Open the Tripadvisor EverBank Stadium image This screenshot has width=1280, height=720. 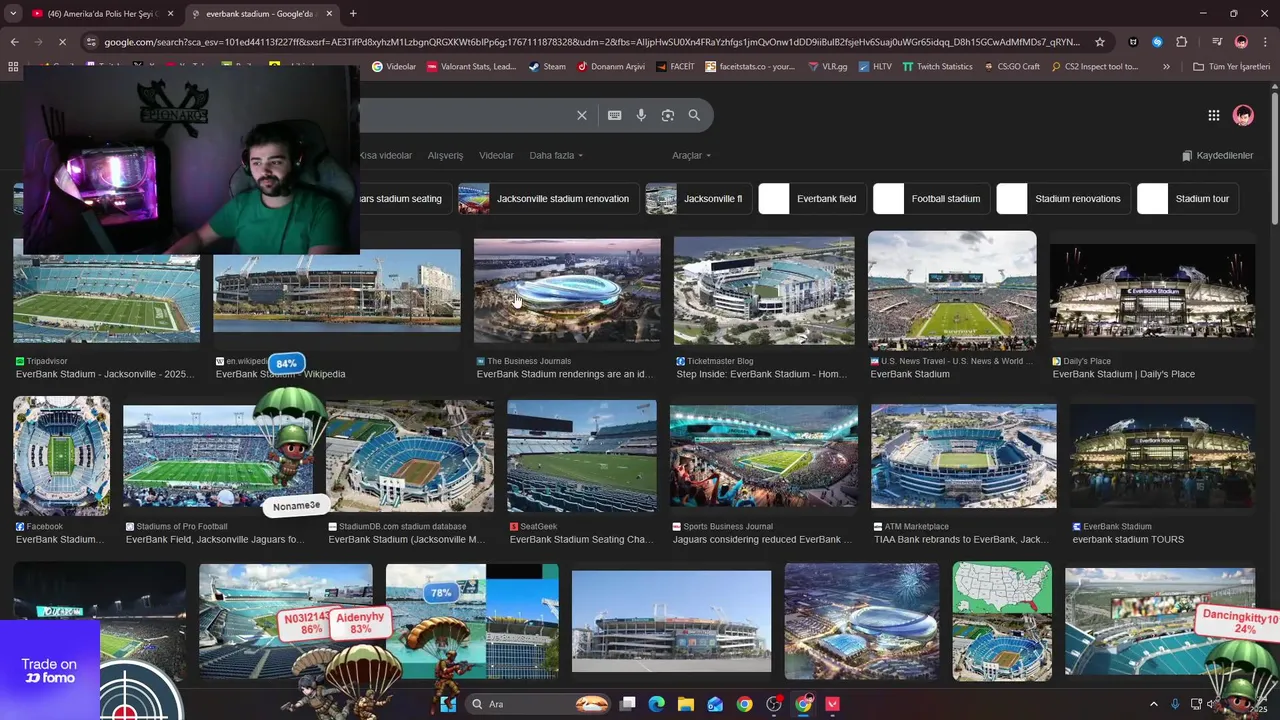106,298
